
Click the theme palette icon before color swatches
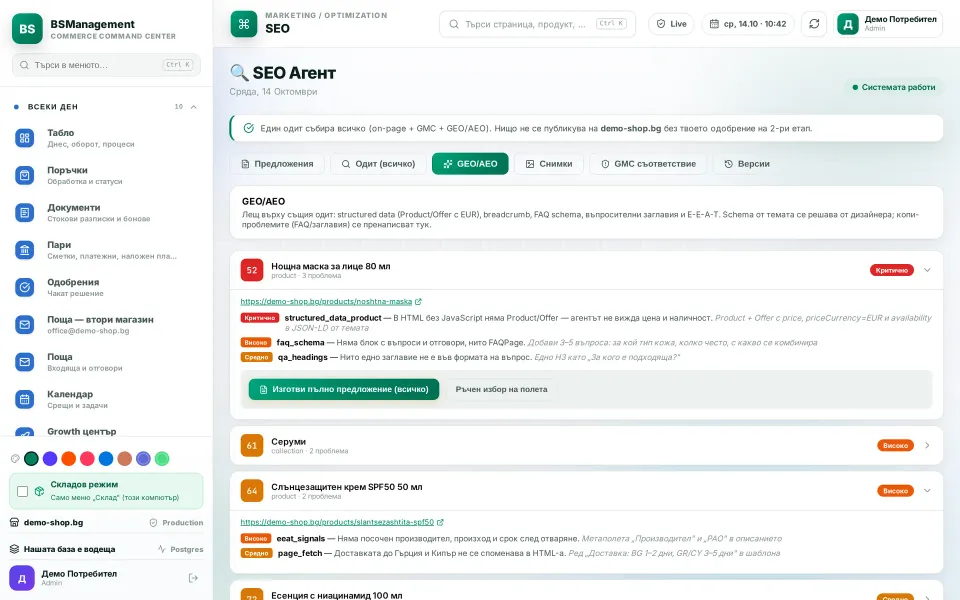tap(15, 459)
